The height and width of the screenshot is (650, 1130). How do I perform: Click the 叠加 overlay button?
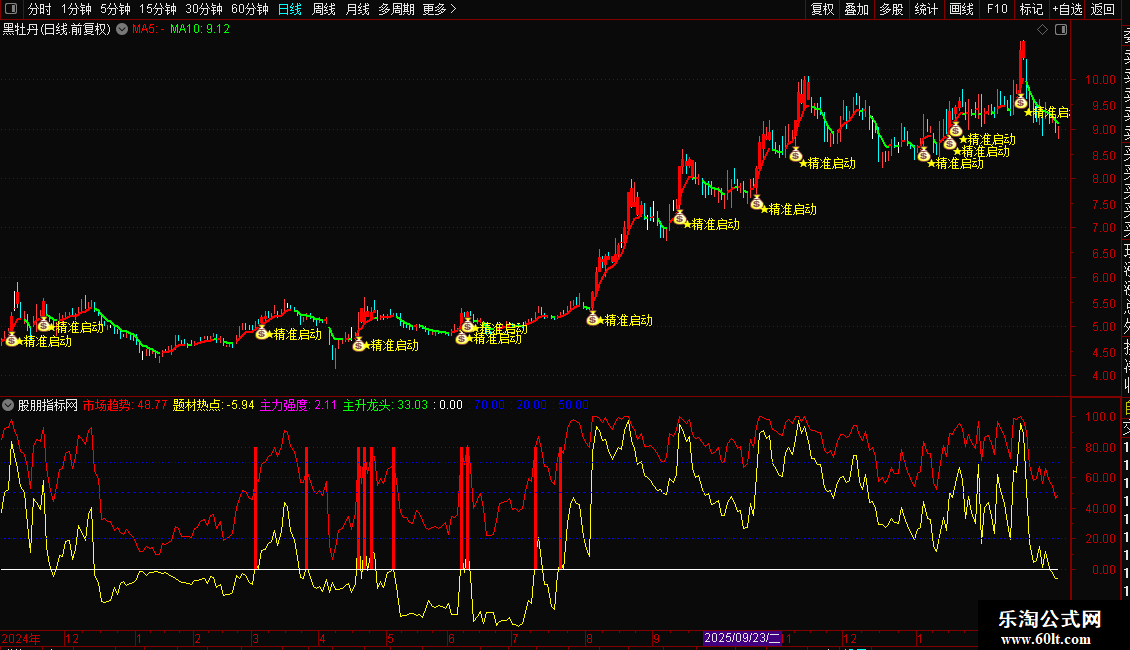857,9
